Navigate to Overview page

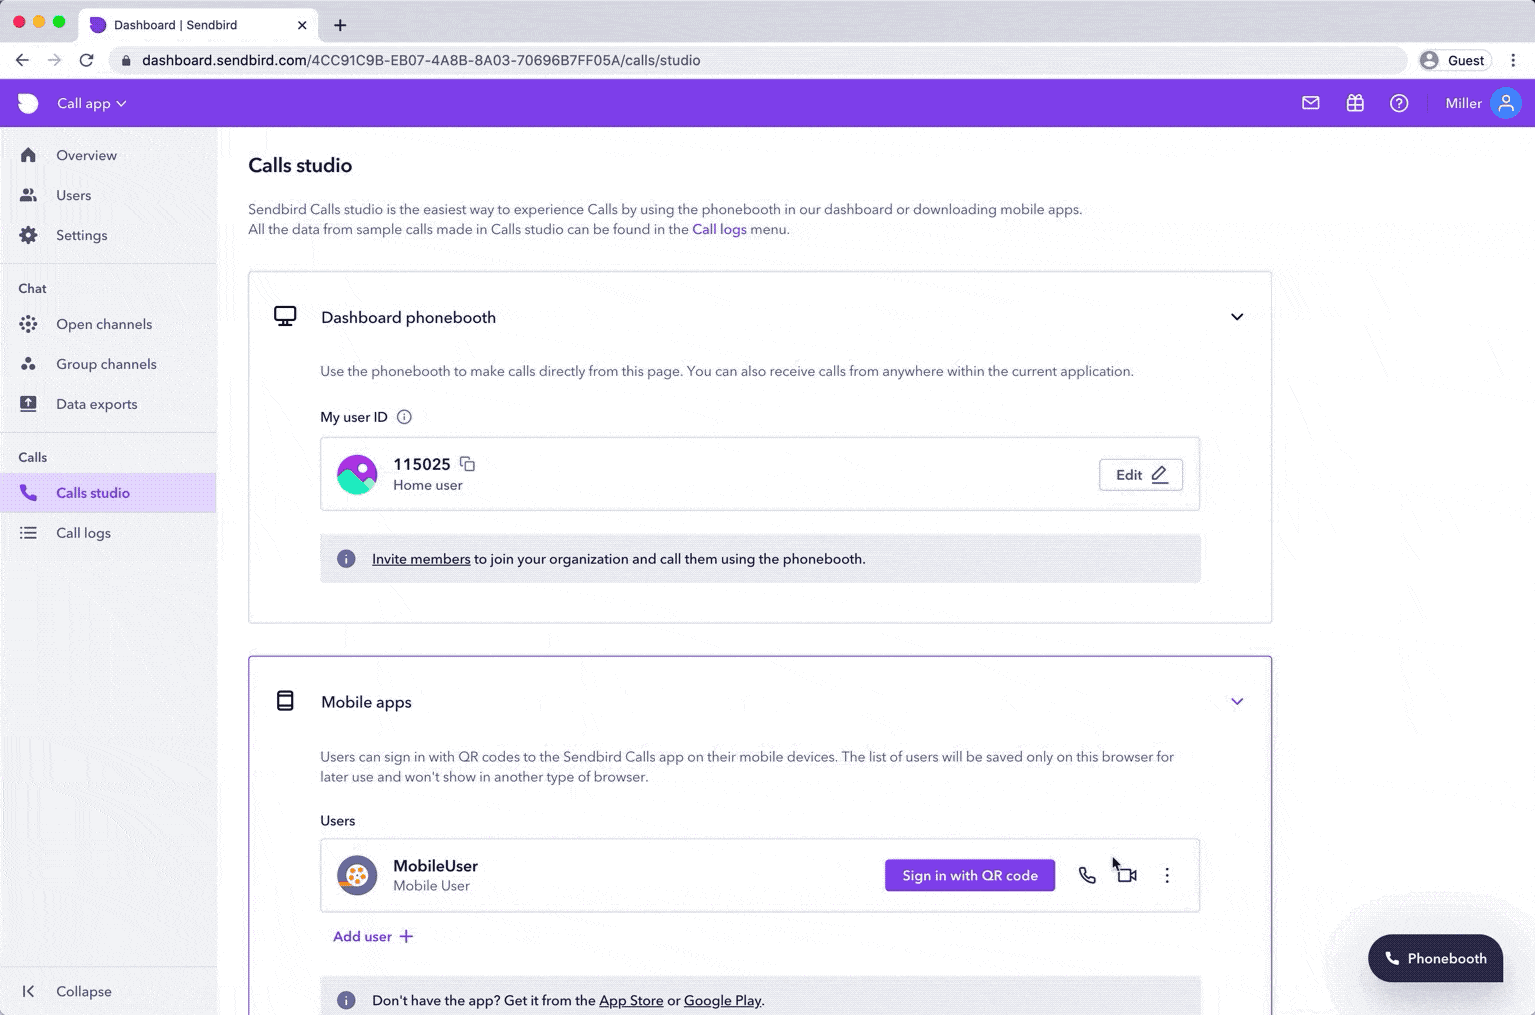[x=86, y=155]
